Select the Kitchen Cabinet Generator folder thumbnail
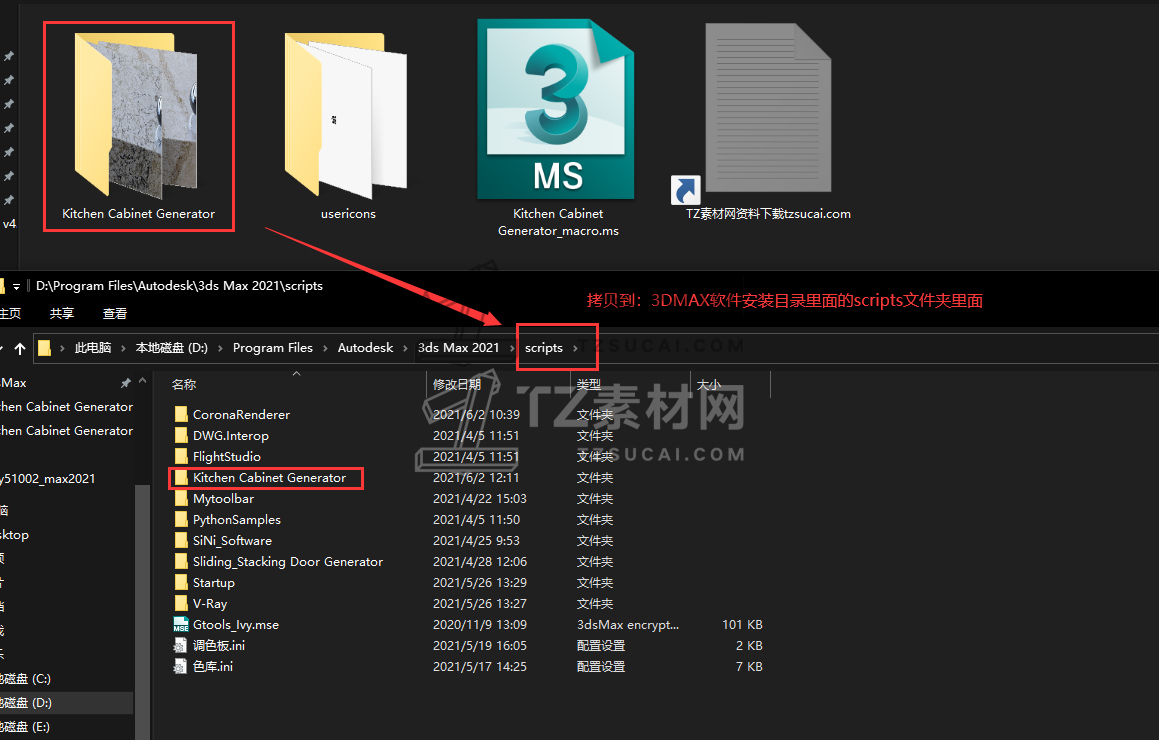1159x740 pixels. (137, 115)
